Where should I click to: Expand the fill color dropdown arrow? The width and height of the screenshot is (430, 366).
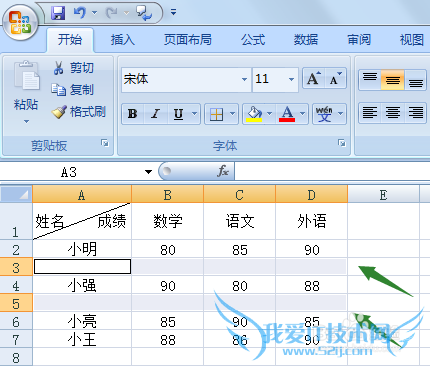270,114
